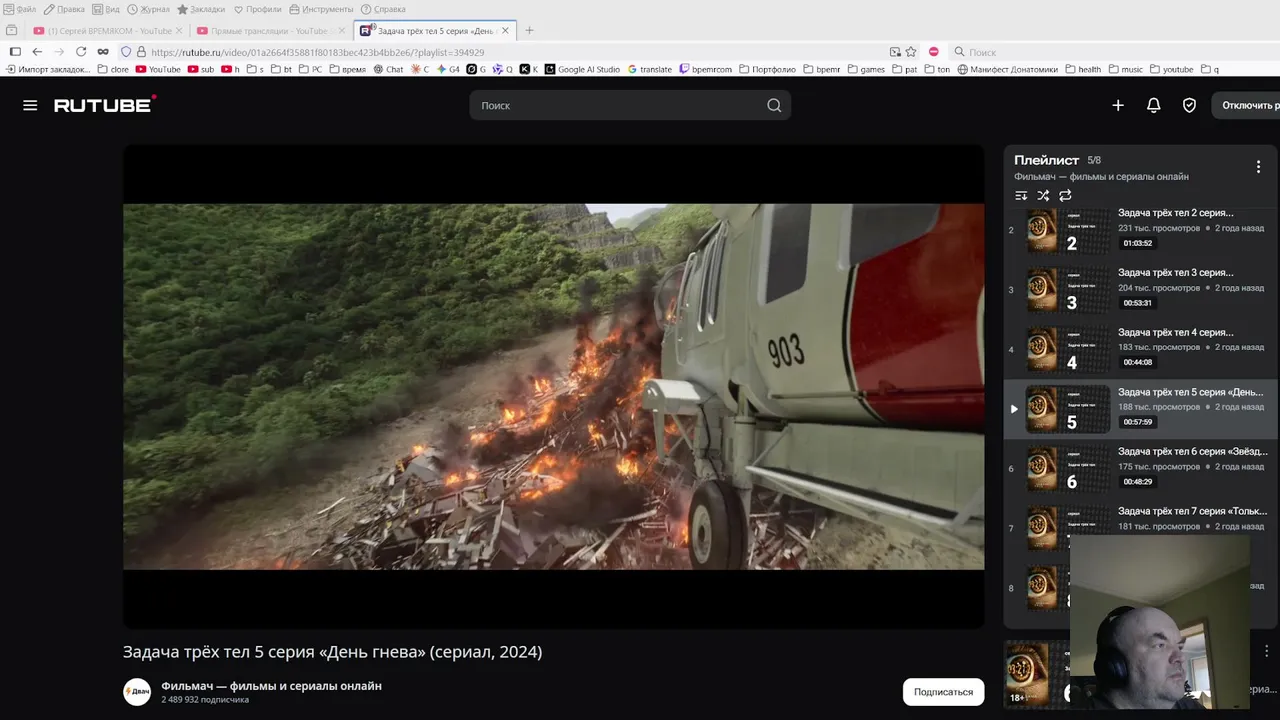
Task: Expand the PC bookmarks folder
Action: coord(310,69)
